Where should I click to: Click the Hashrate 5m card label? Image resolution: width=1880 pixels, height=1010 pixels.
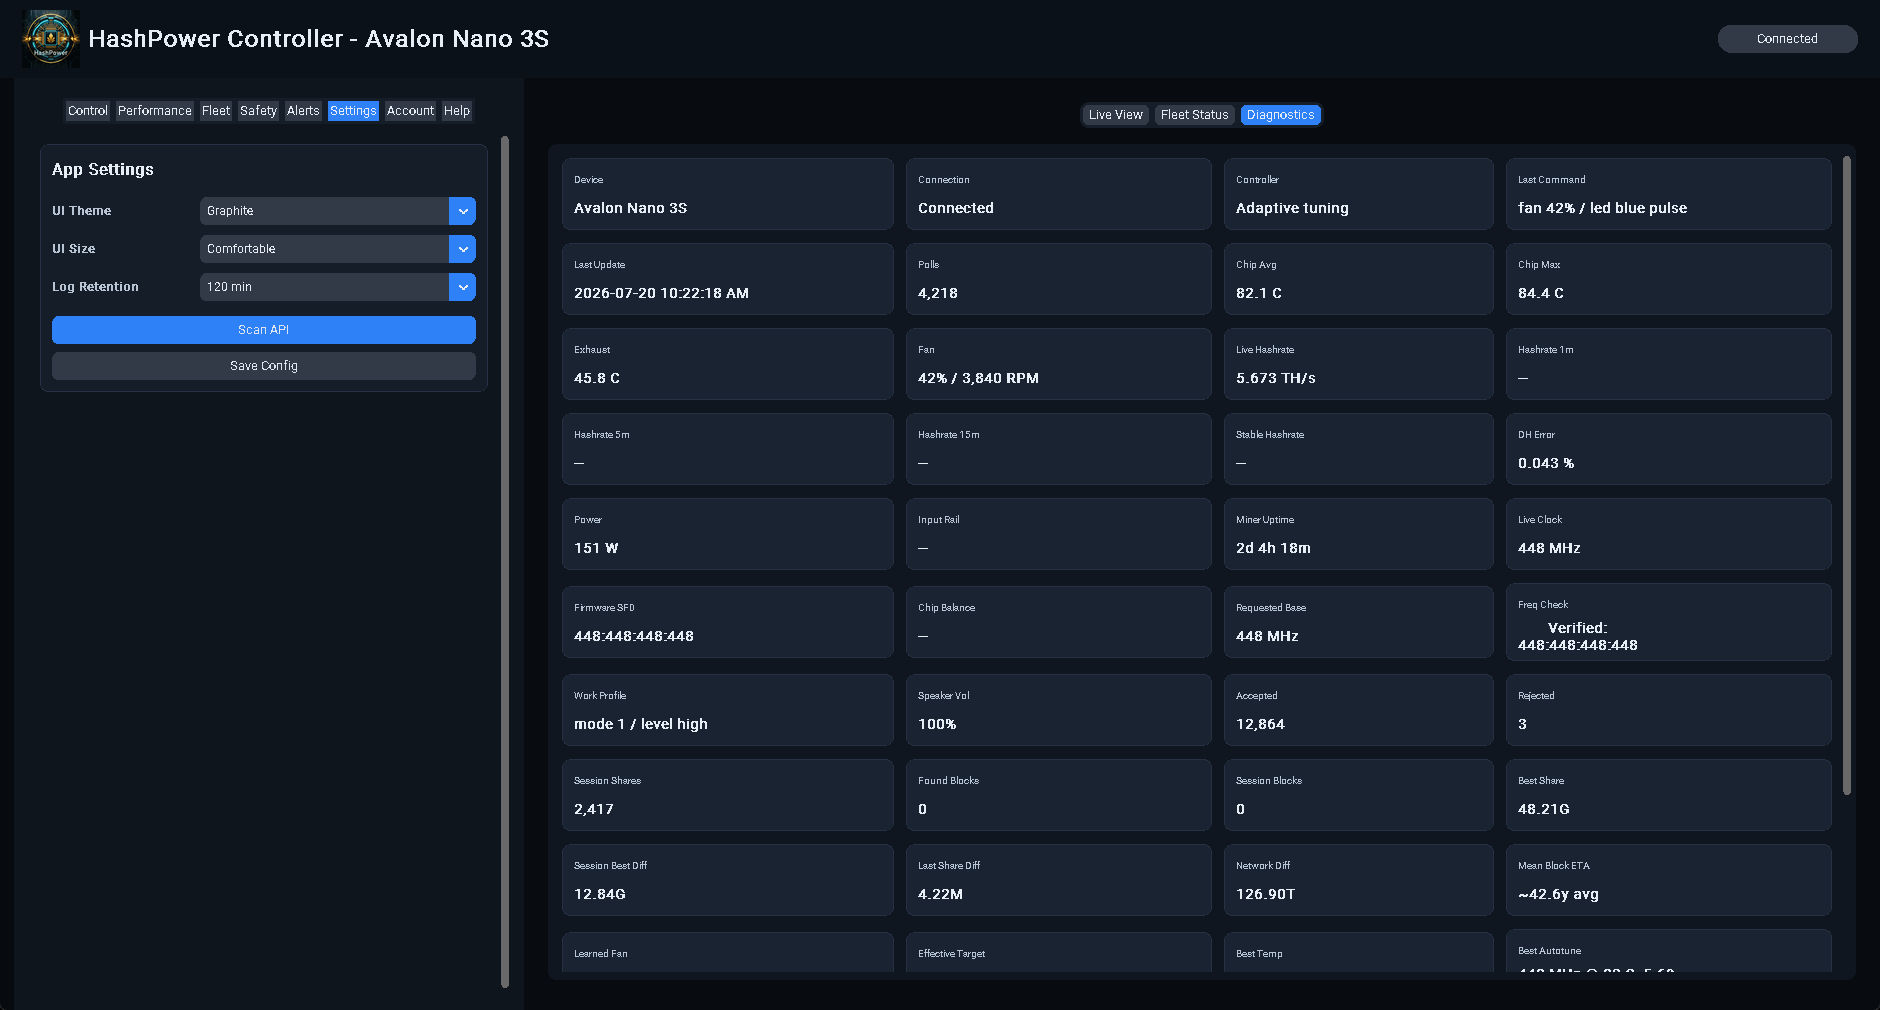(x=602, y=435)
